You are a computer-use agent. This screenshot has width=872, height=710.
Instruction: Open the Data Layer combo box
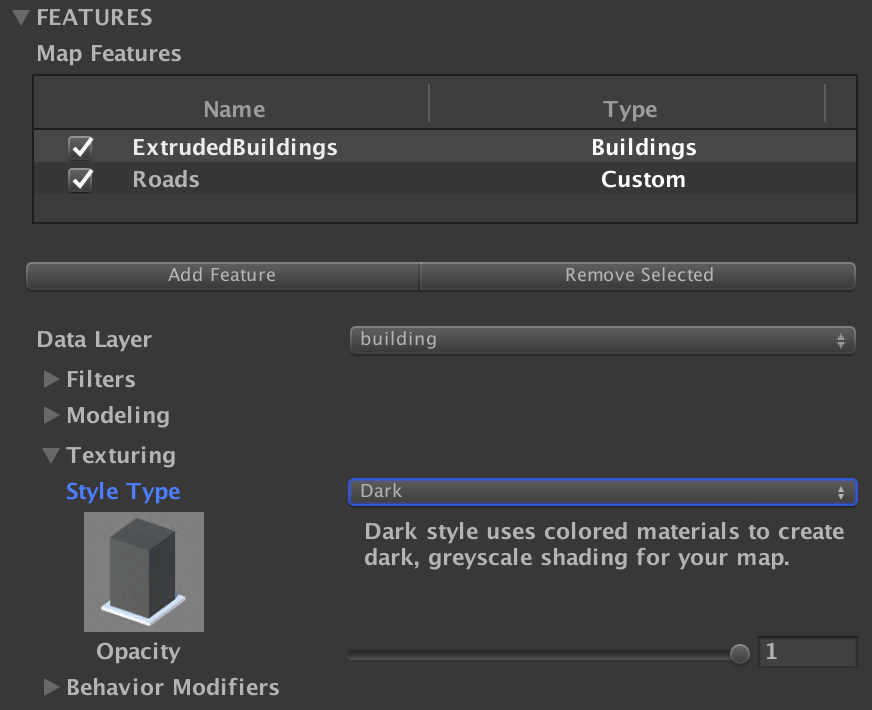pos(600,340)
